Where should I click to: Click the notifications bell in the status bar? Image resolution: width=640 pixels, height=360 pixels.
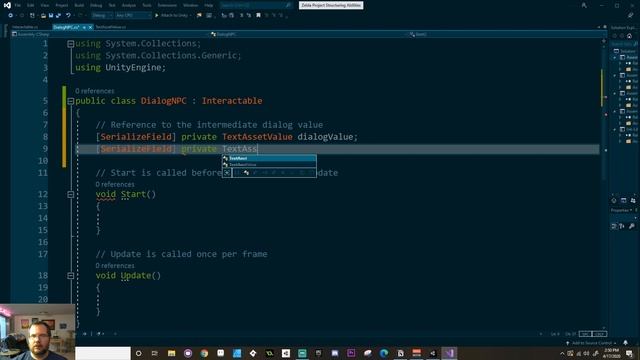[625, 343]
